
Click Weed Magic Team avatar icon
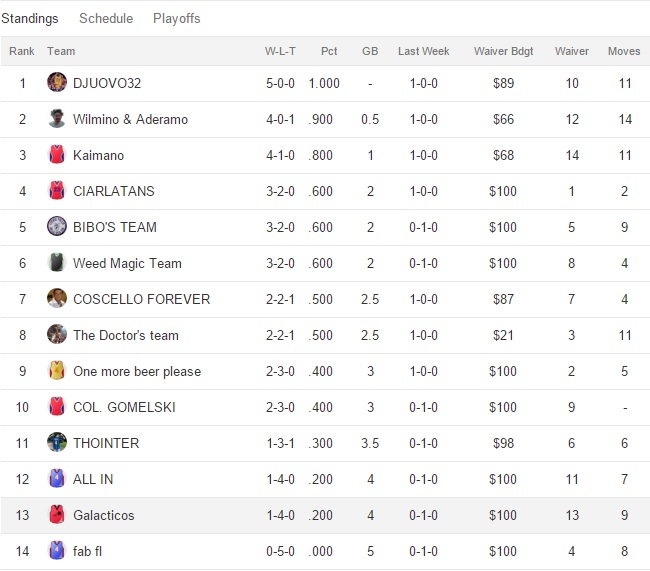(57, 263)
